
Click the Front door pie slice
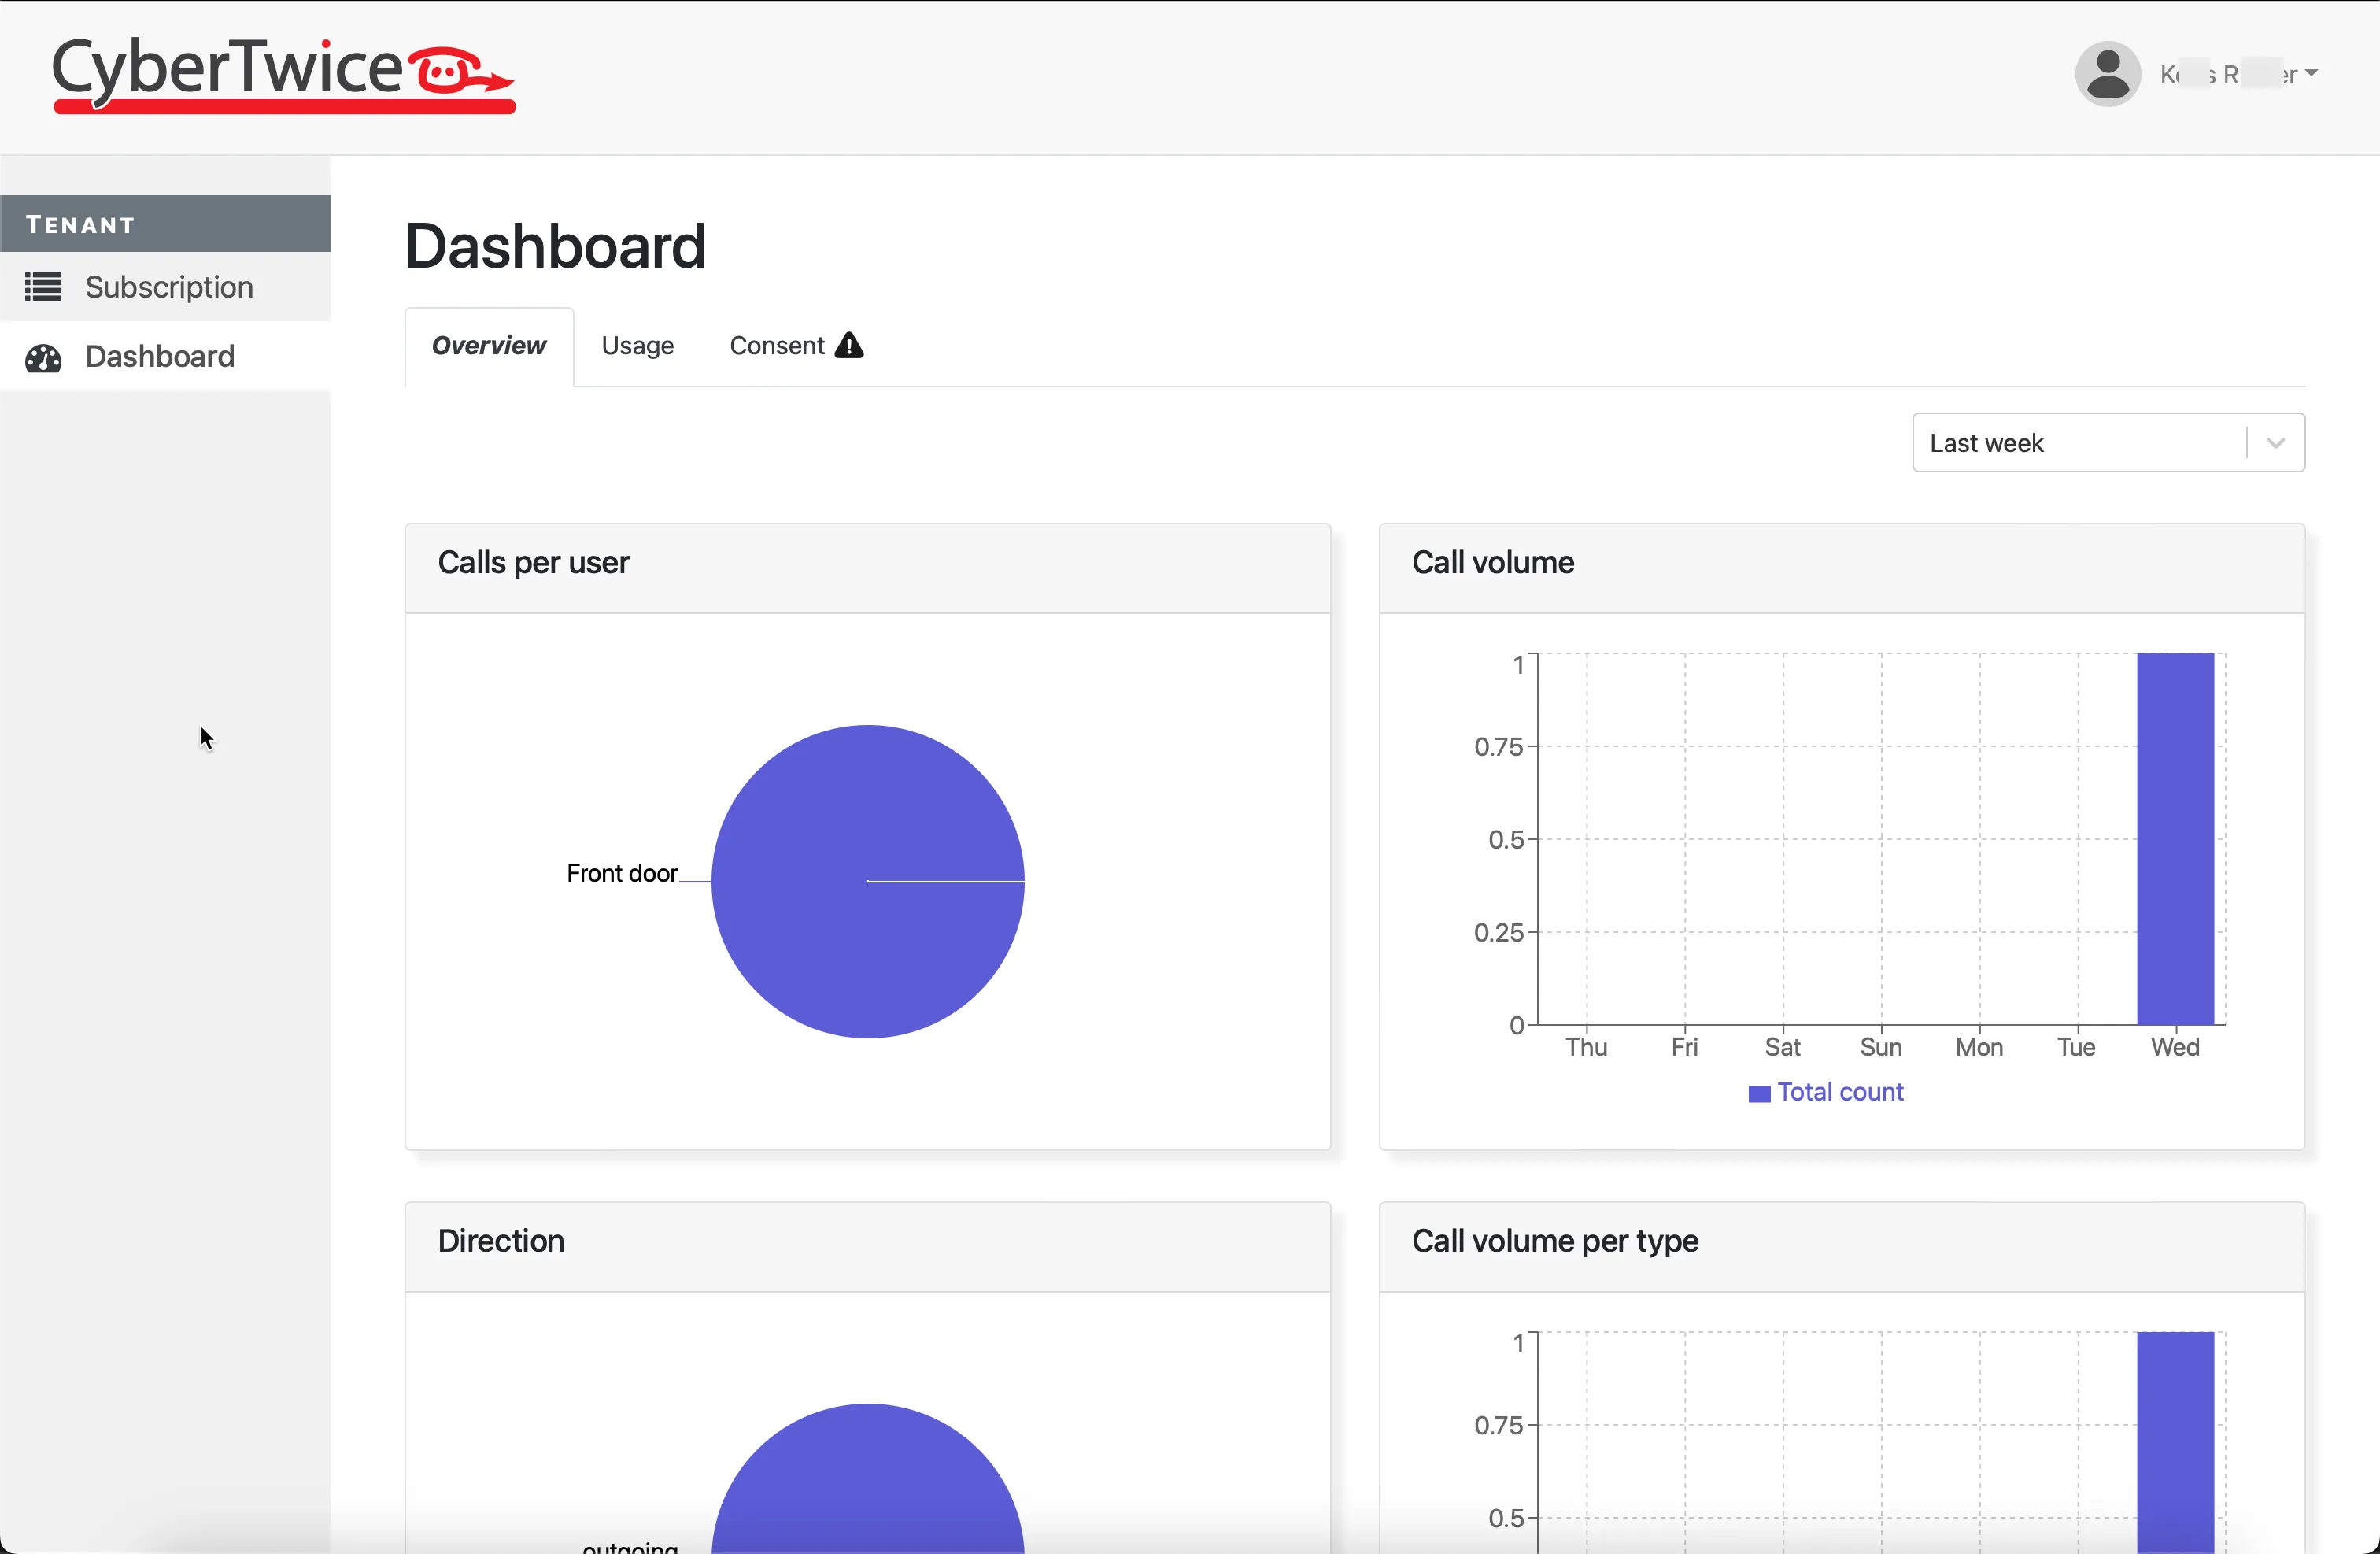click(867, 881)
